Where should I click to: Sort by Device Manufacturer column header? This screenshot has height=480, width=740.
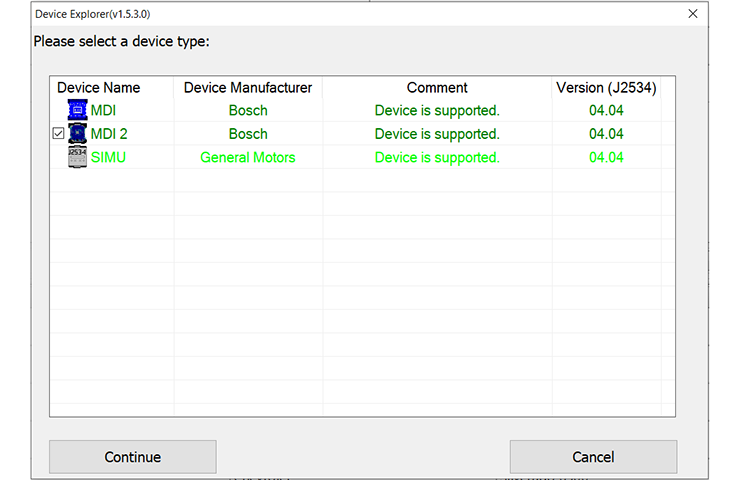tap(248, 88)
